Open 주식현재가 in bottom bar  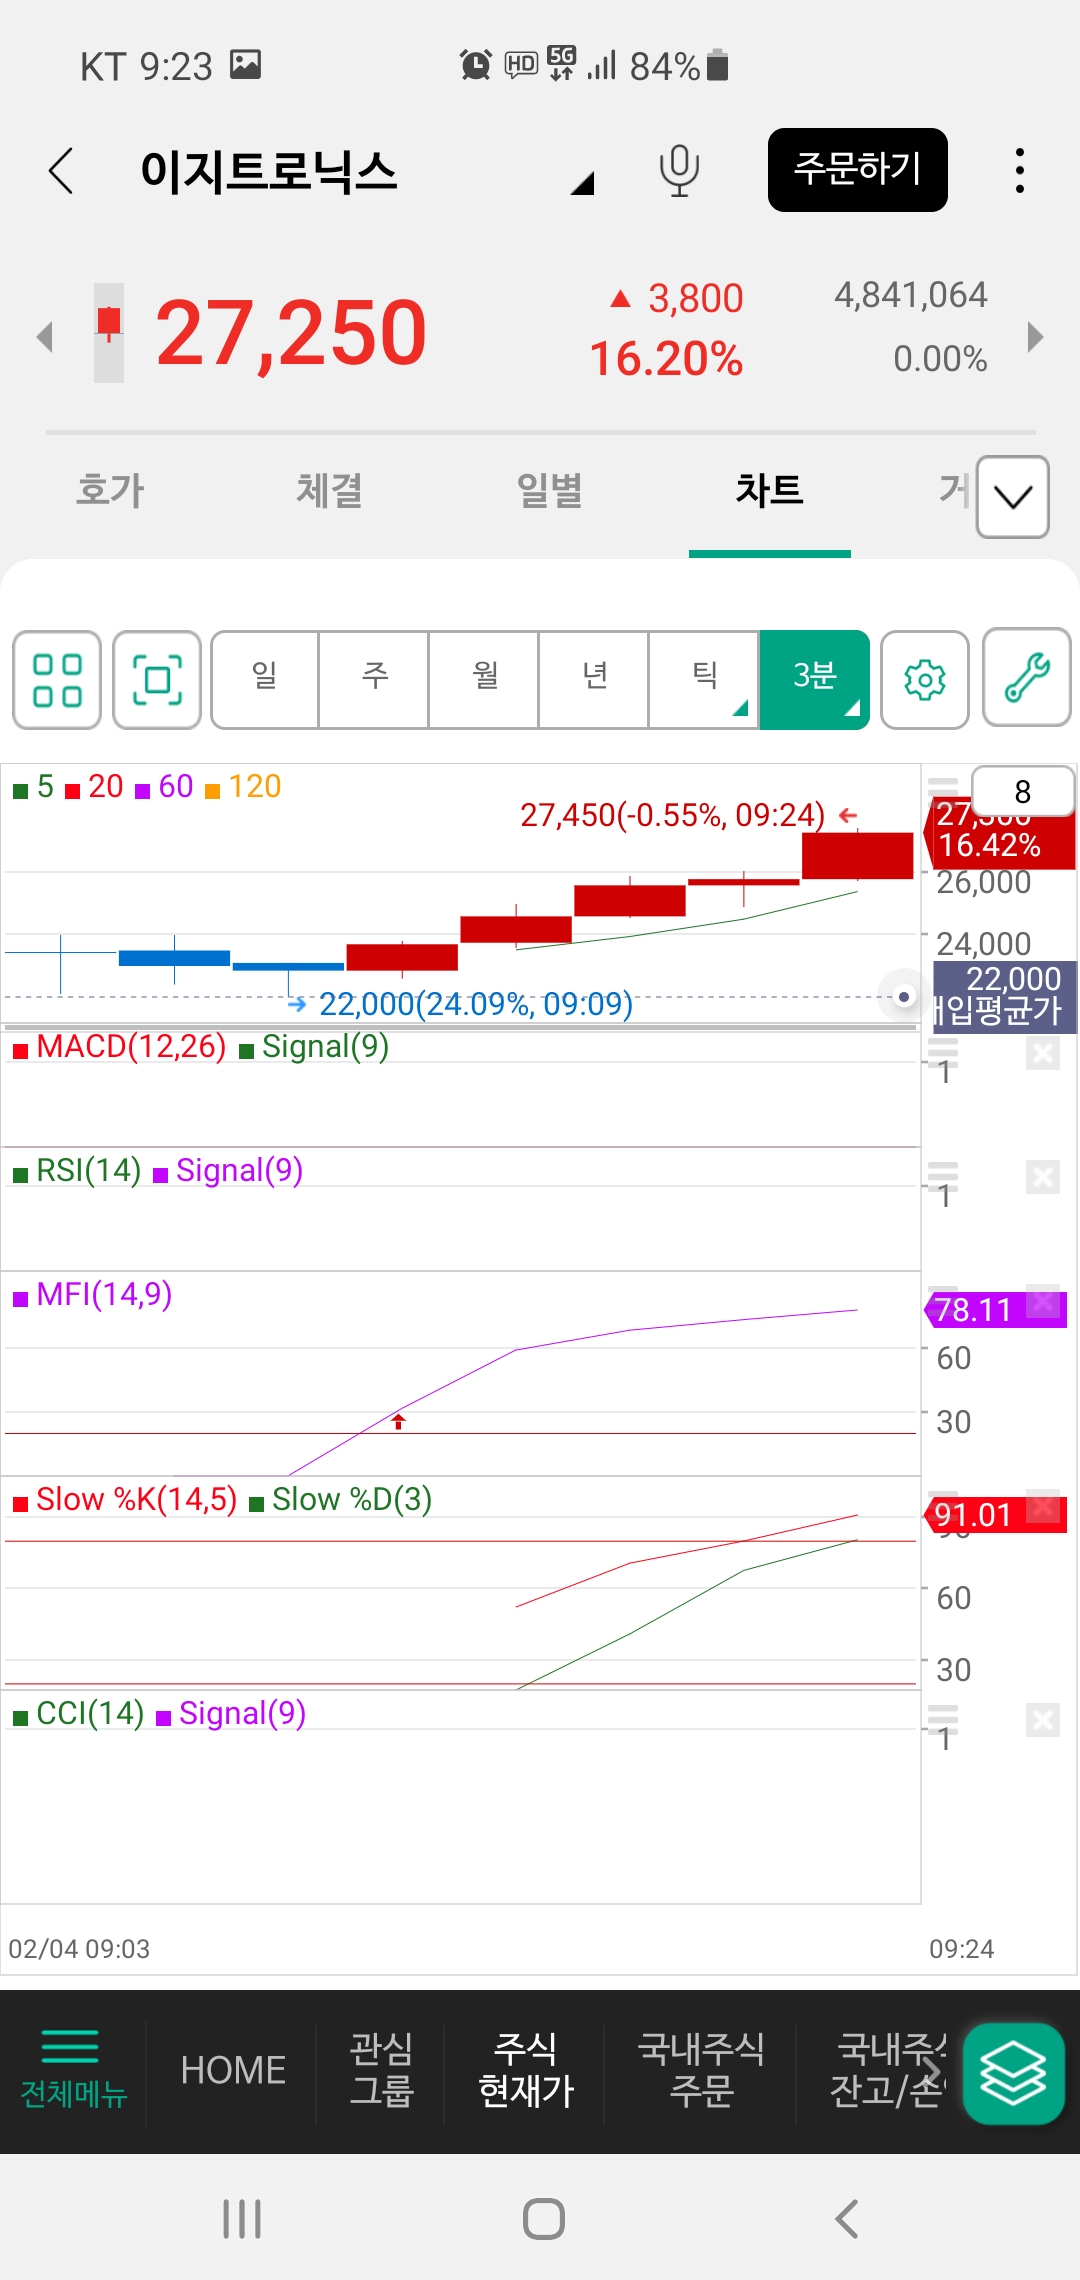(526, 2070)
